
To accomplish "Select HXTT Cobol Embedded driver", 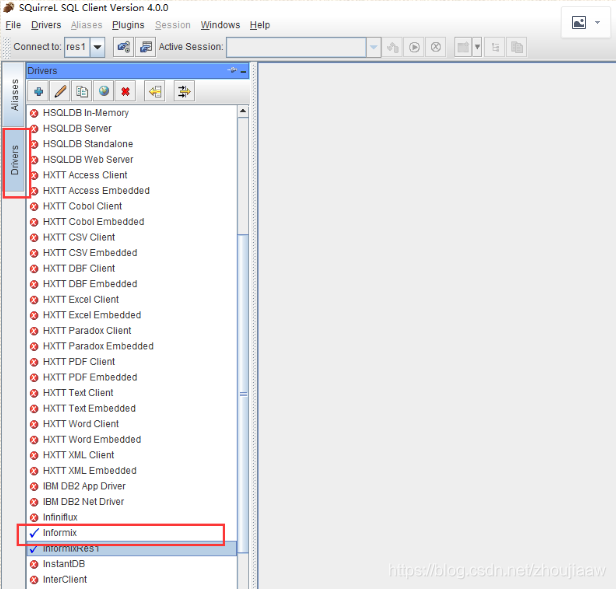I will 132,222.
